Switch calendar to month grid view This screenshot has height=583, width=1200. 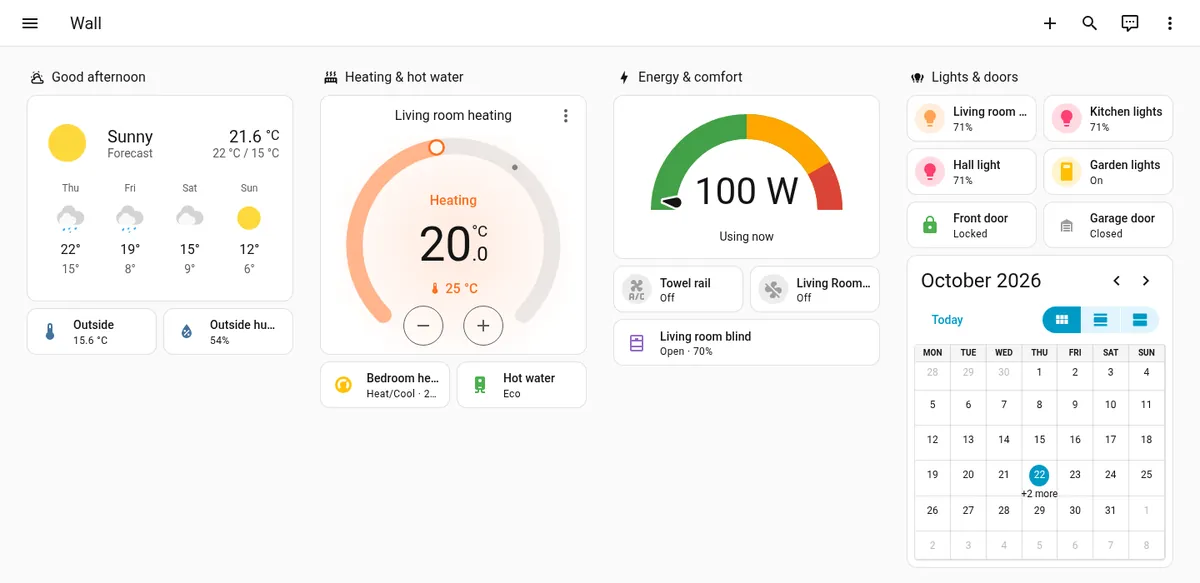[1062, 320]
